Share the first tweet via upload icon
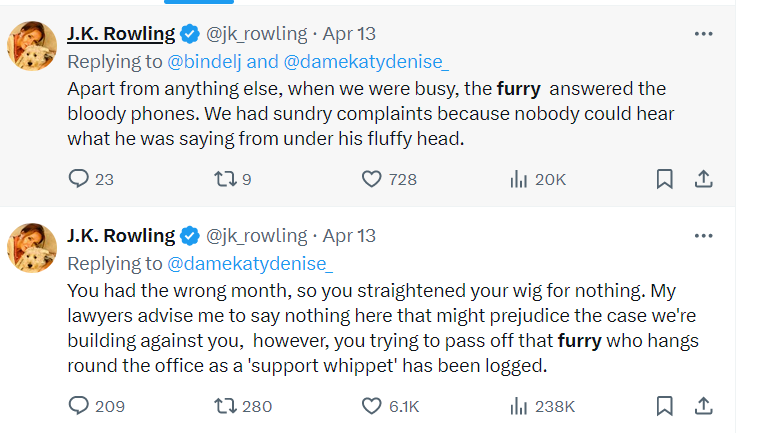This screenshot has width=758, height=433. pyautogui.click(x=703, y=179)
